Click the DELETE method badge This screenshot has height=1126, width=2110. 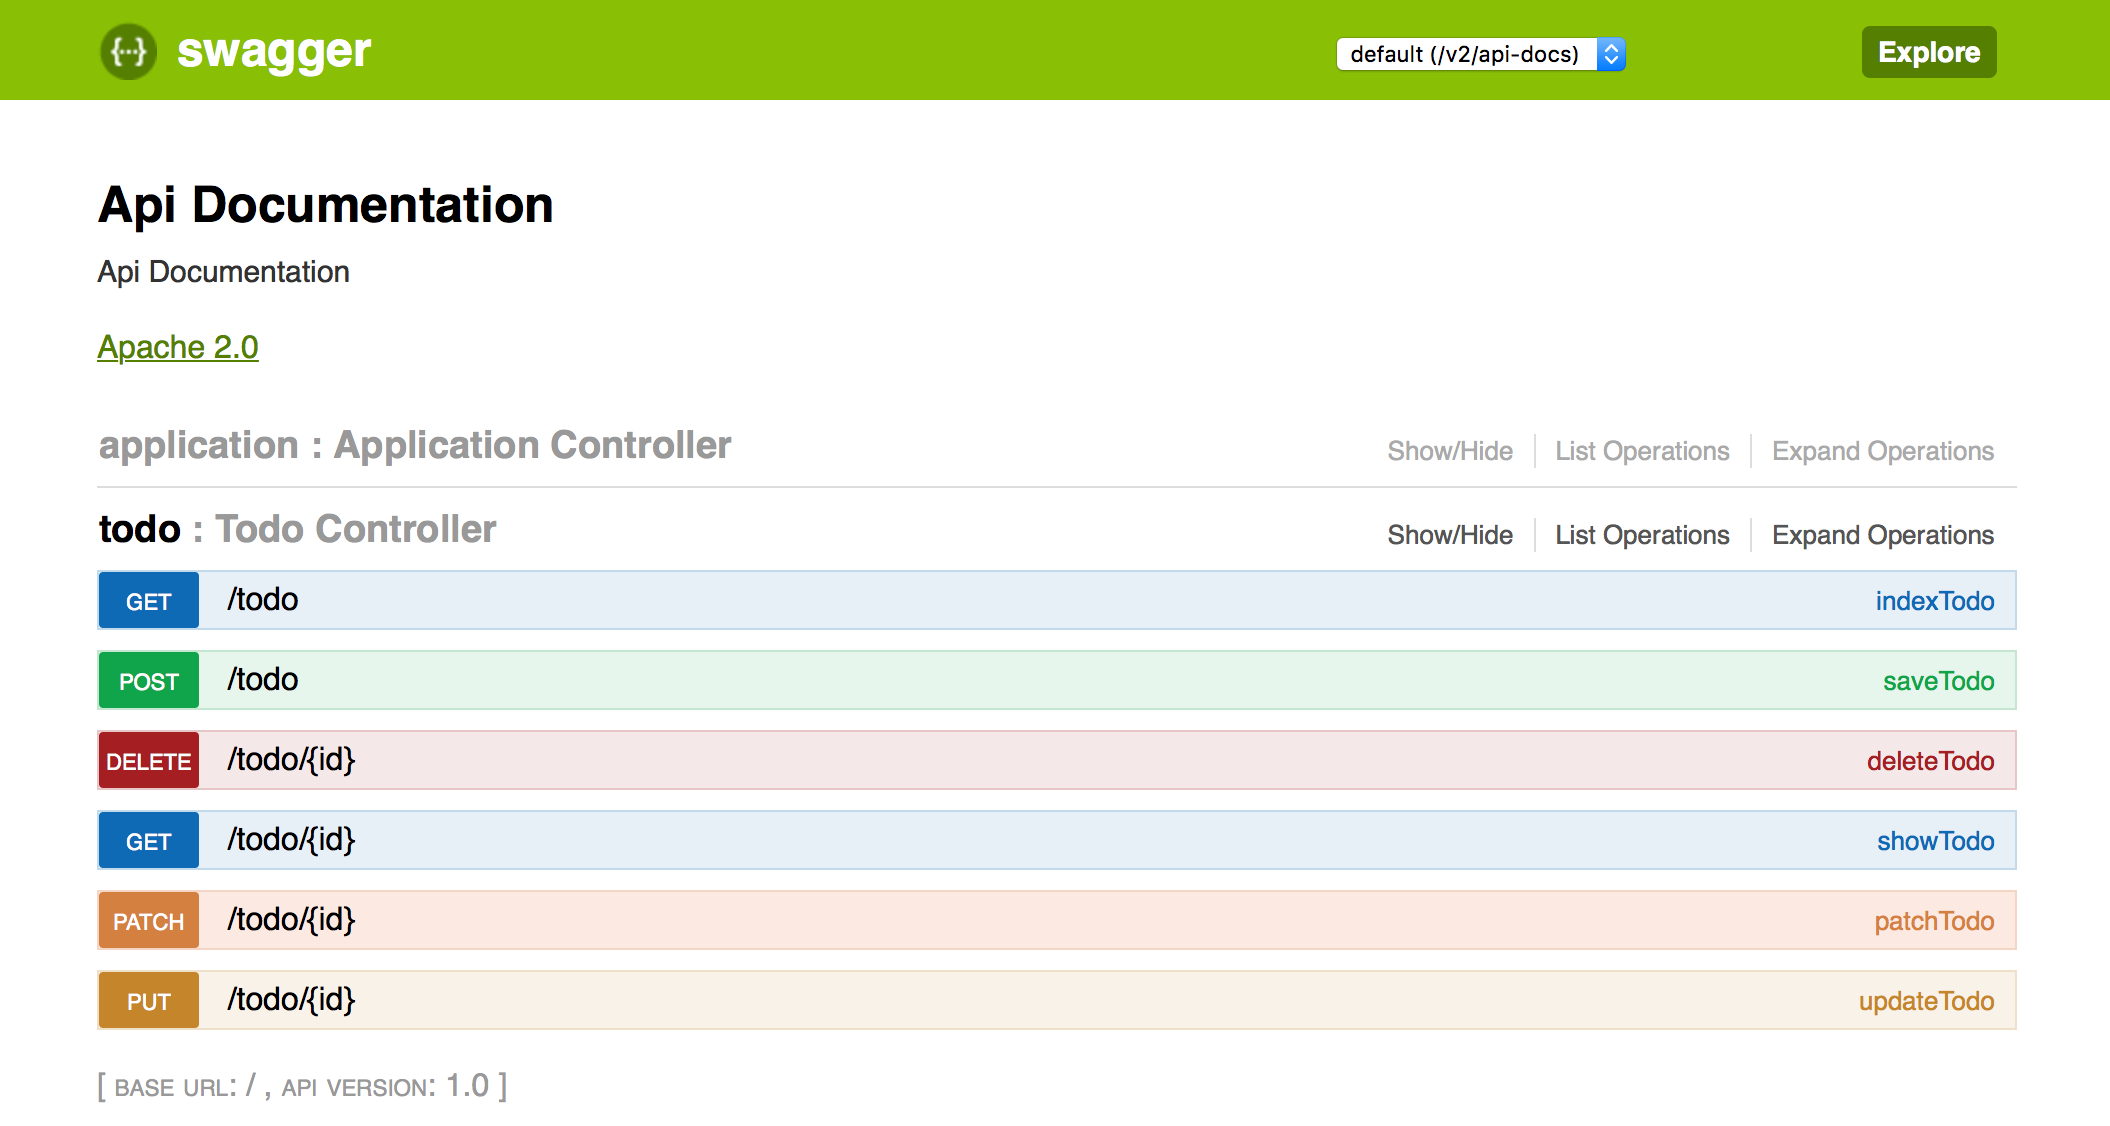point(149,761)
